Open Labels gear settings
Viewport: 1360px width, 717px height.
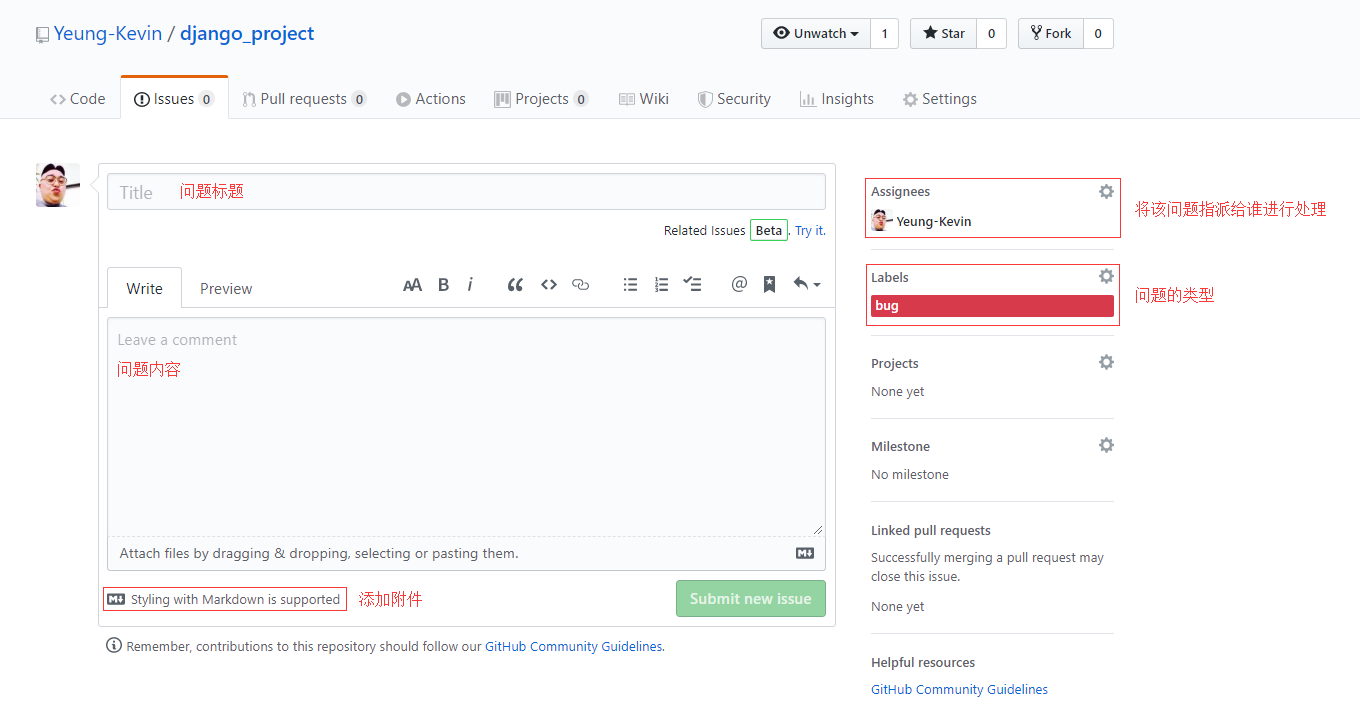click(1106, 276)
